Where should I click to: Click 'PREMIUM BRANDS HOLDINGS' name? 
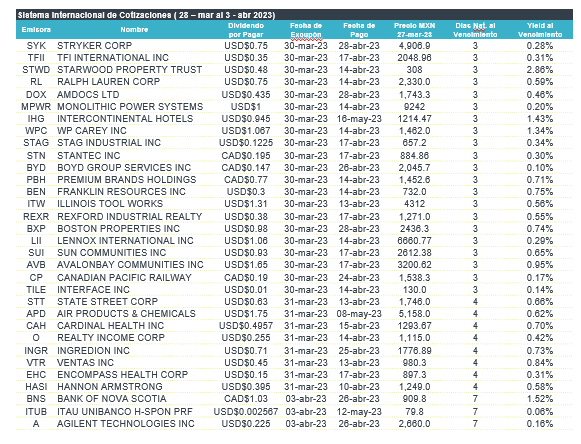coord(126,180)
